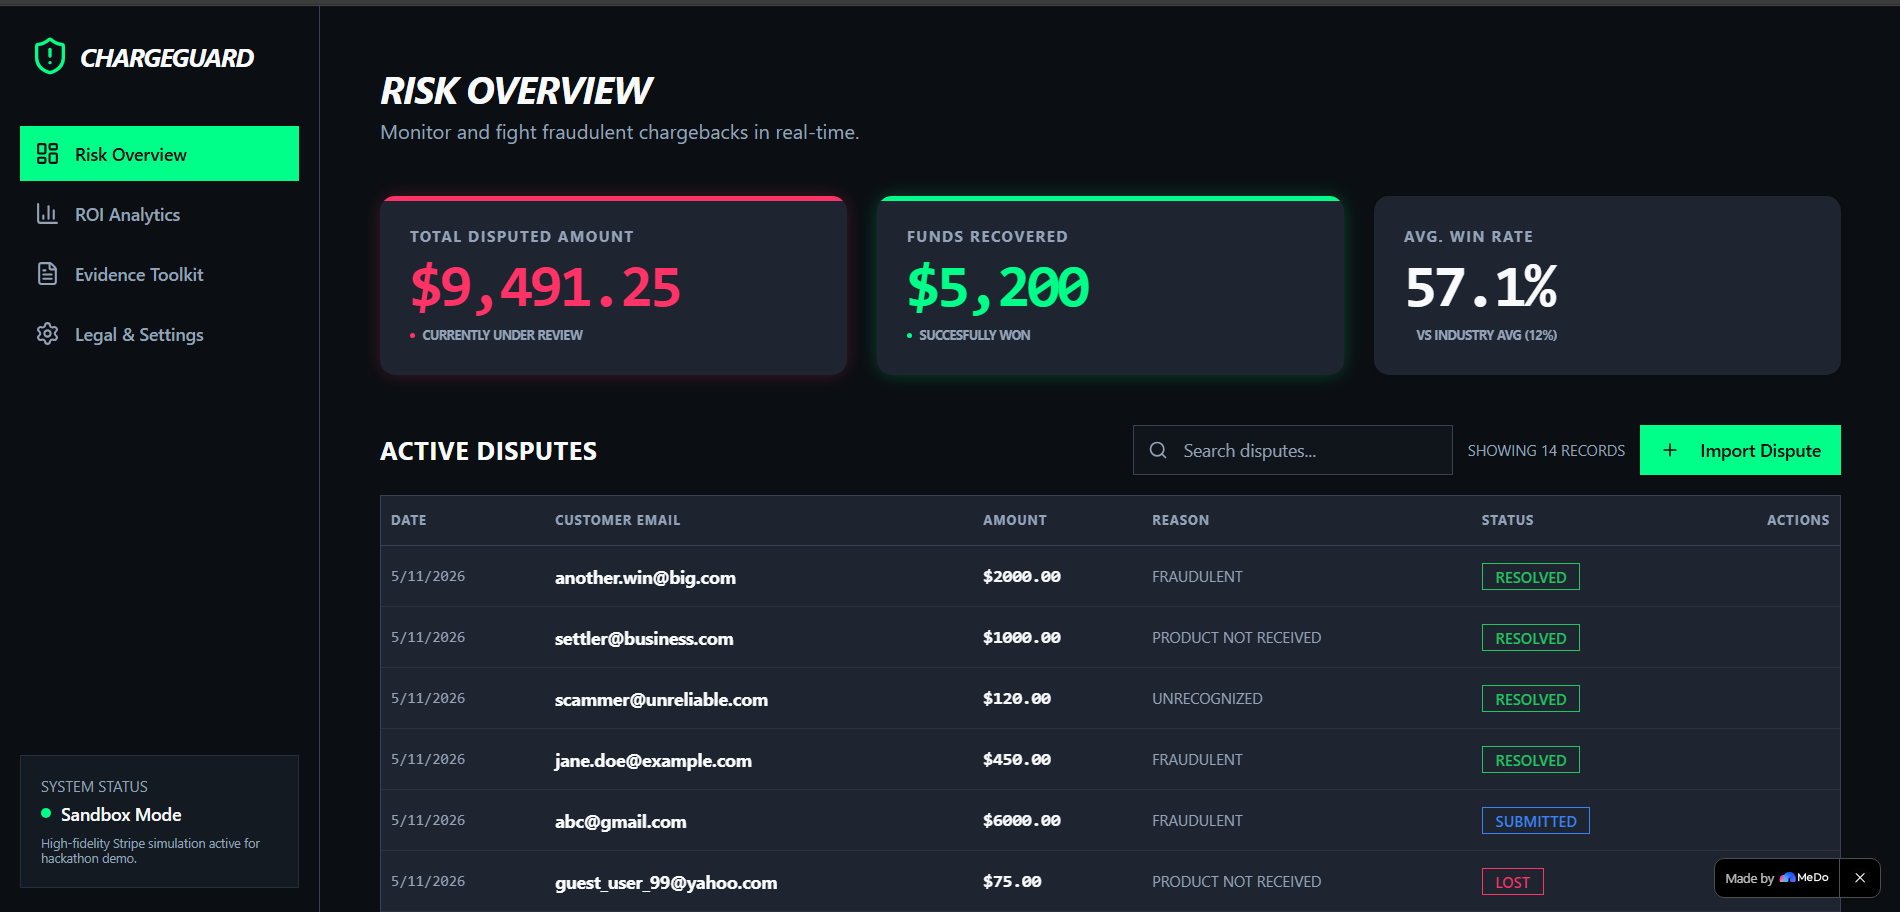
Task: Focus the Search disputes input field
Action: tap(1292, 450)
